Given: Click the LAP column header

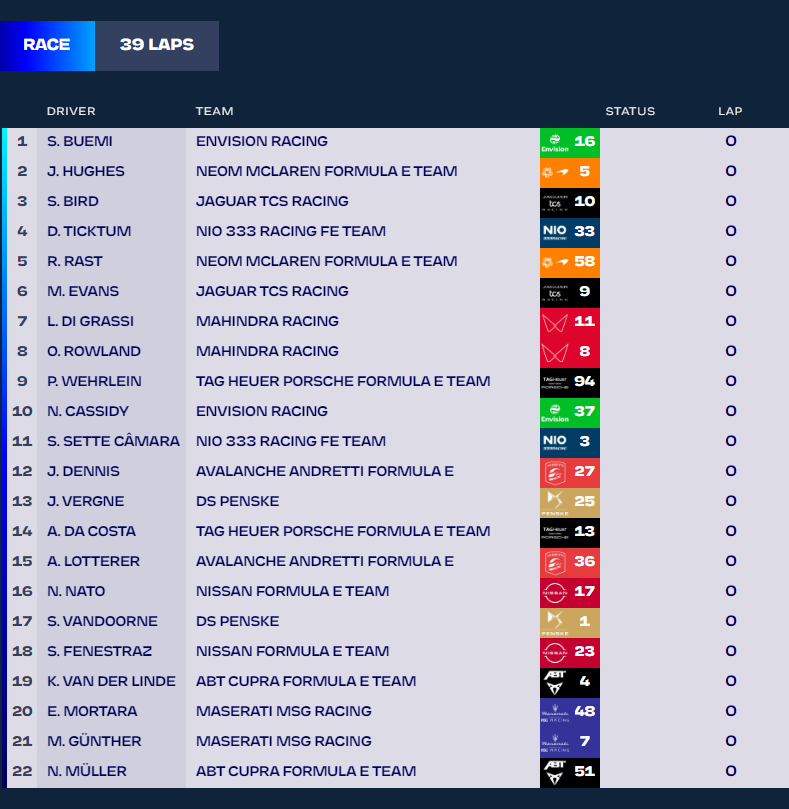Looking at the screenshot, I should (730, 111).
